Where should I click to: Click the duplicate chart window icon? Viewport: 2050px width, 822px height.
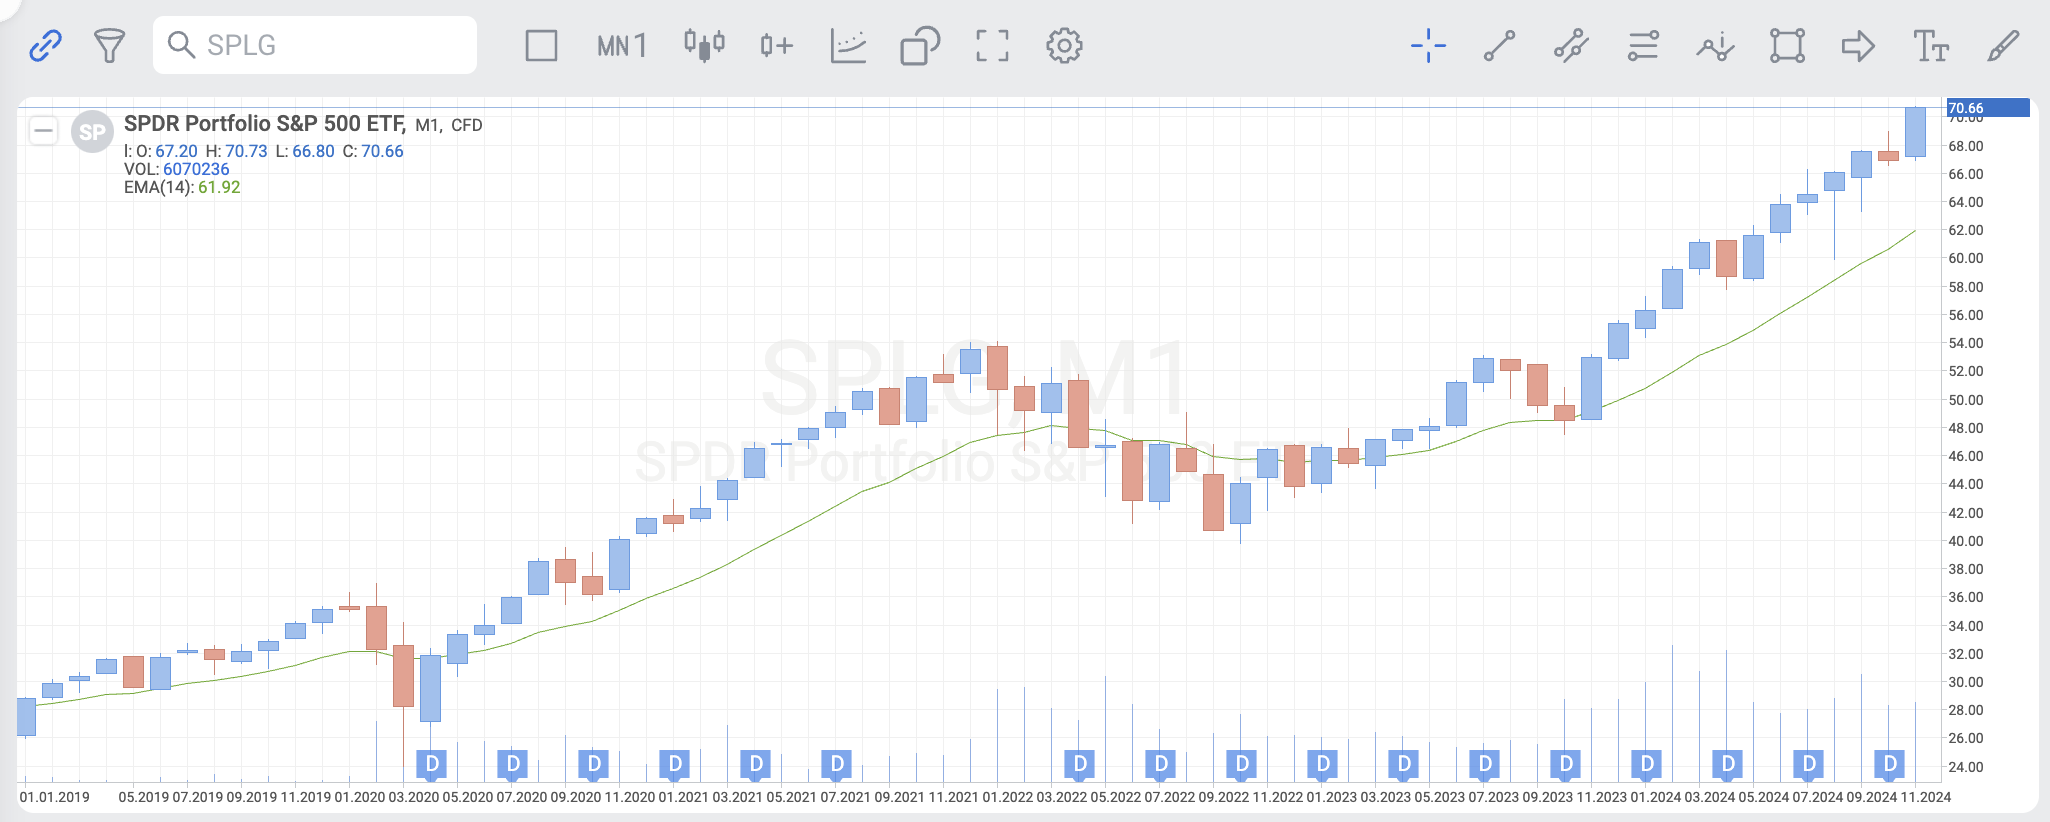(x=920, y=46)
